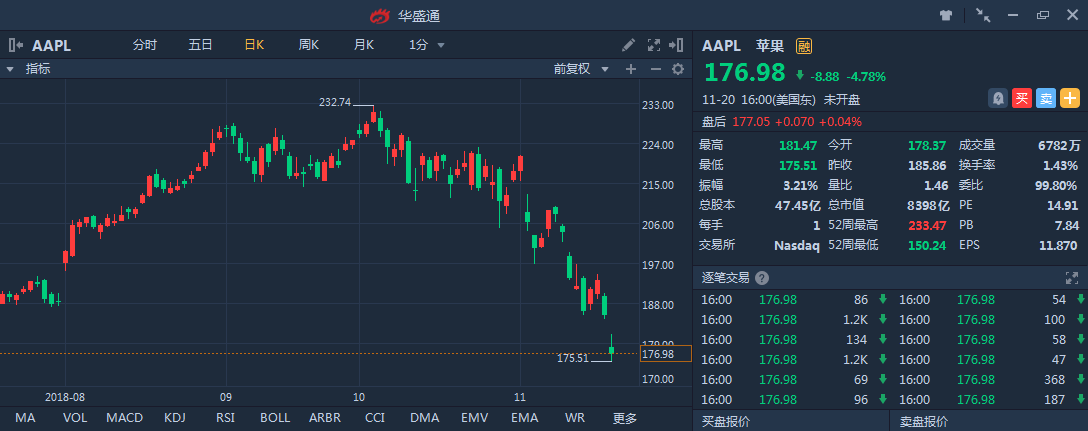Click the 176.98 current price axis marker
Screen dimensions: 1088x431
[x=665, y=354]
